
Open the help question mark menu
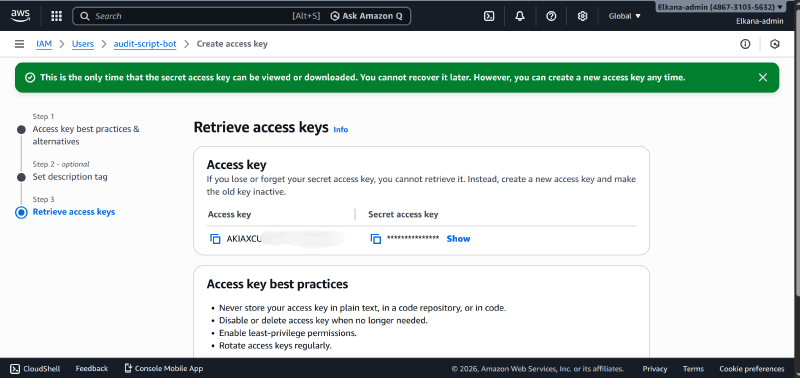[x=551, y=16]
